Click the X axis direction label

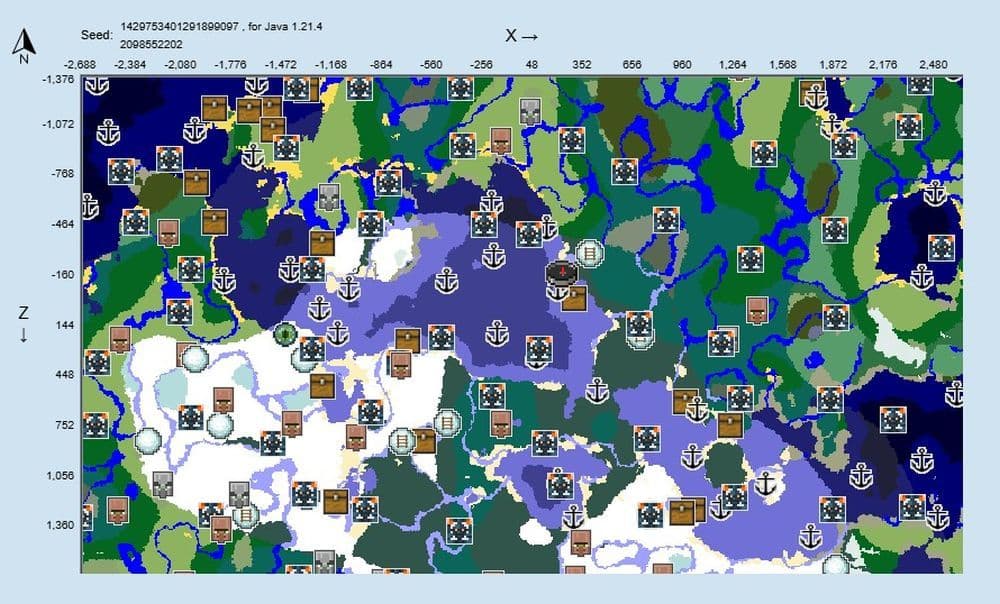[x=521, y=35]
